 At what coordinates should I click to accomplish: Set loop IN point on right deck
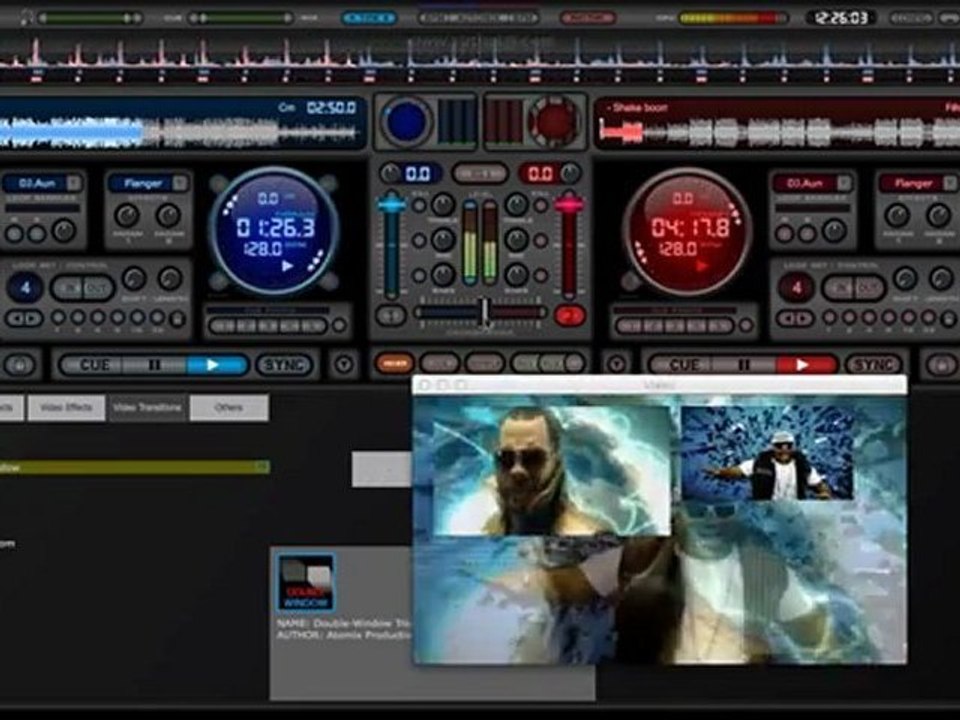click(839, 288)
